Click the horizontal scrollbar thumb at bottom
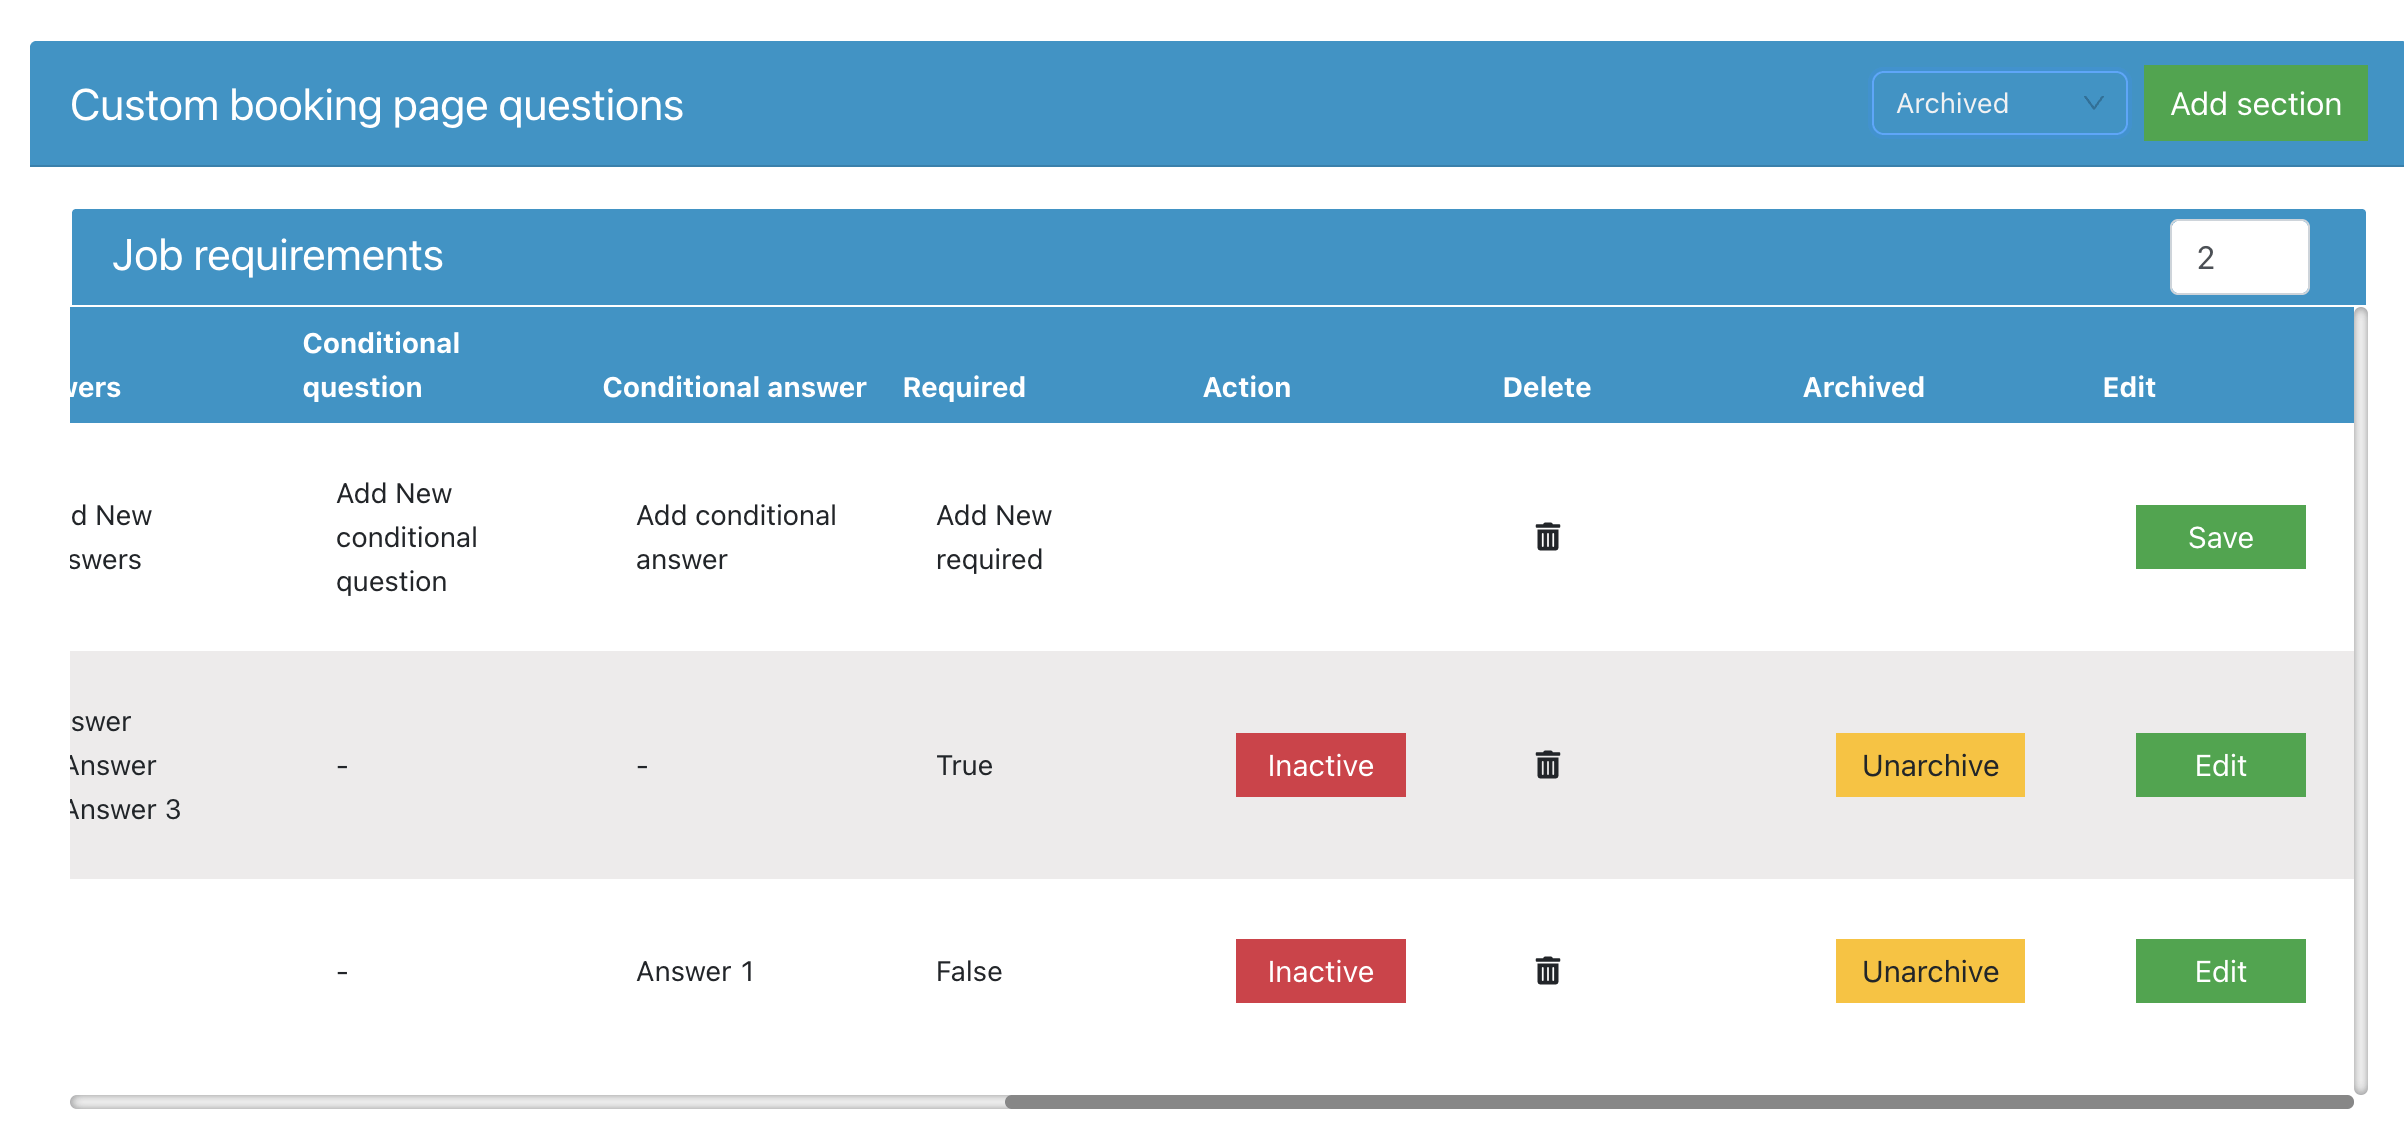This screenshot has width=2404, height=1136. tap(1678, 1101)
